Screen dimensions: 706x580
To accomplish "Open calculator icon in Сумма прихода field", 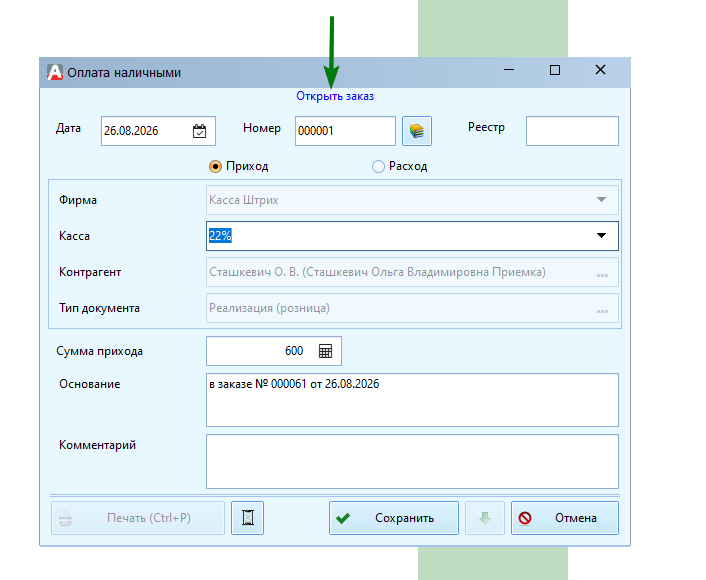I will (325, 351).
